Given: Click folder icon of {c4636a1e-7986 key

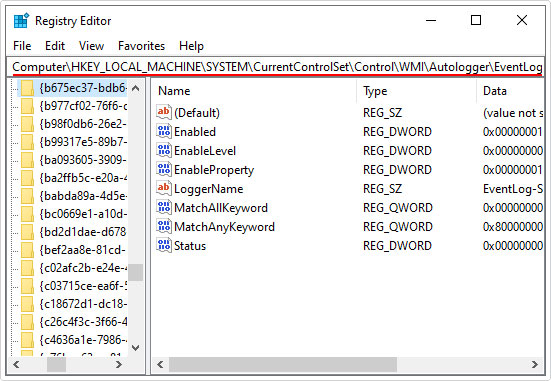Looking at the screenshot, I should point(27,340).
